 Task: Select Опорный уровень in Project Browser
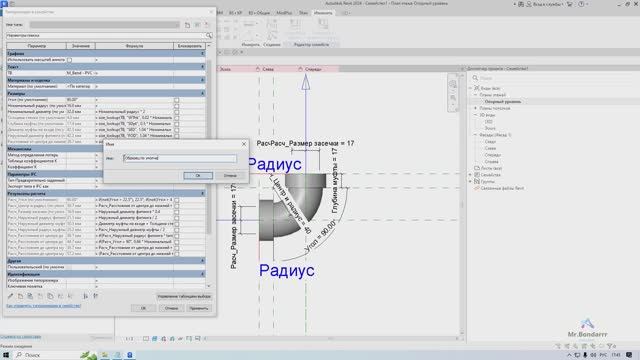point(502,102)
